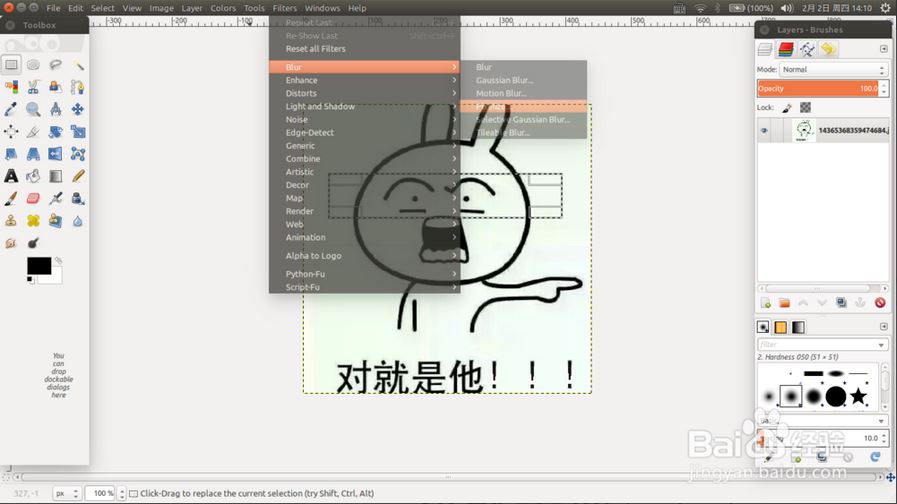Open the px units dropdown
Viewport: 897px width, 504px height.
click(x=66, y=493)
